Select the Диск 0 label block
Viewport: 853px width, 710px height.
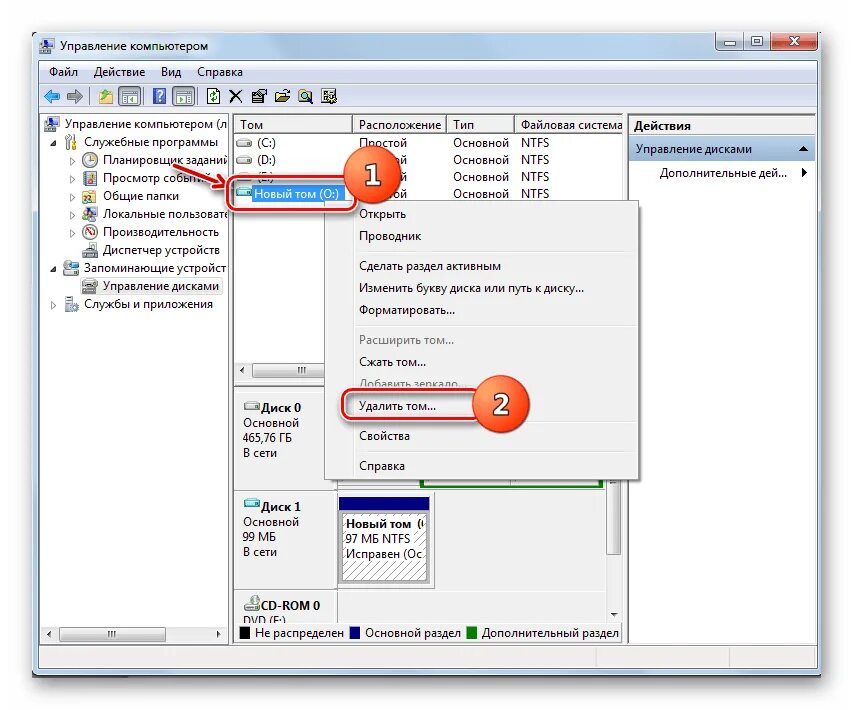click(x=285, y=430)
